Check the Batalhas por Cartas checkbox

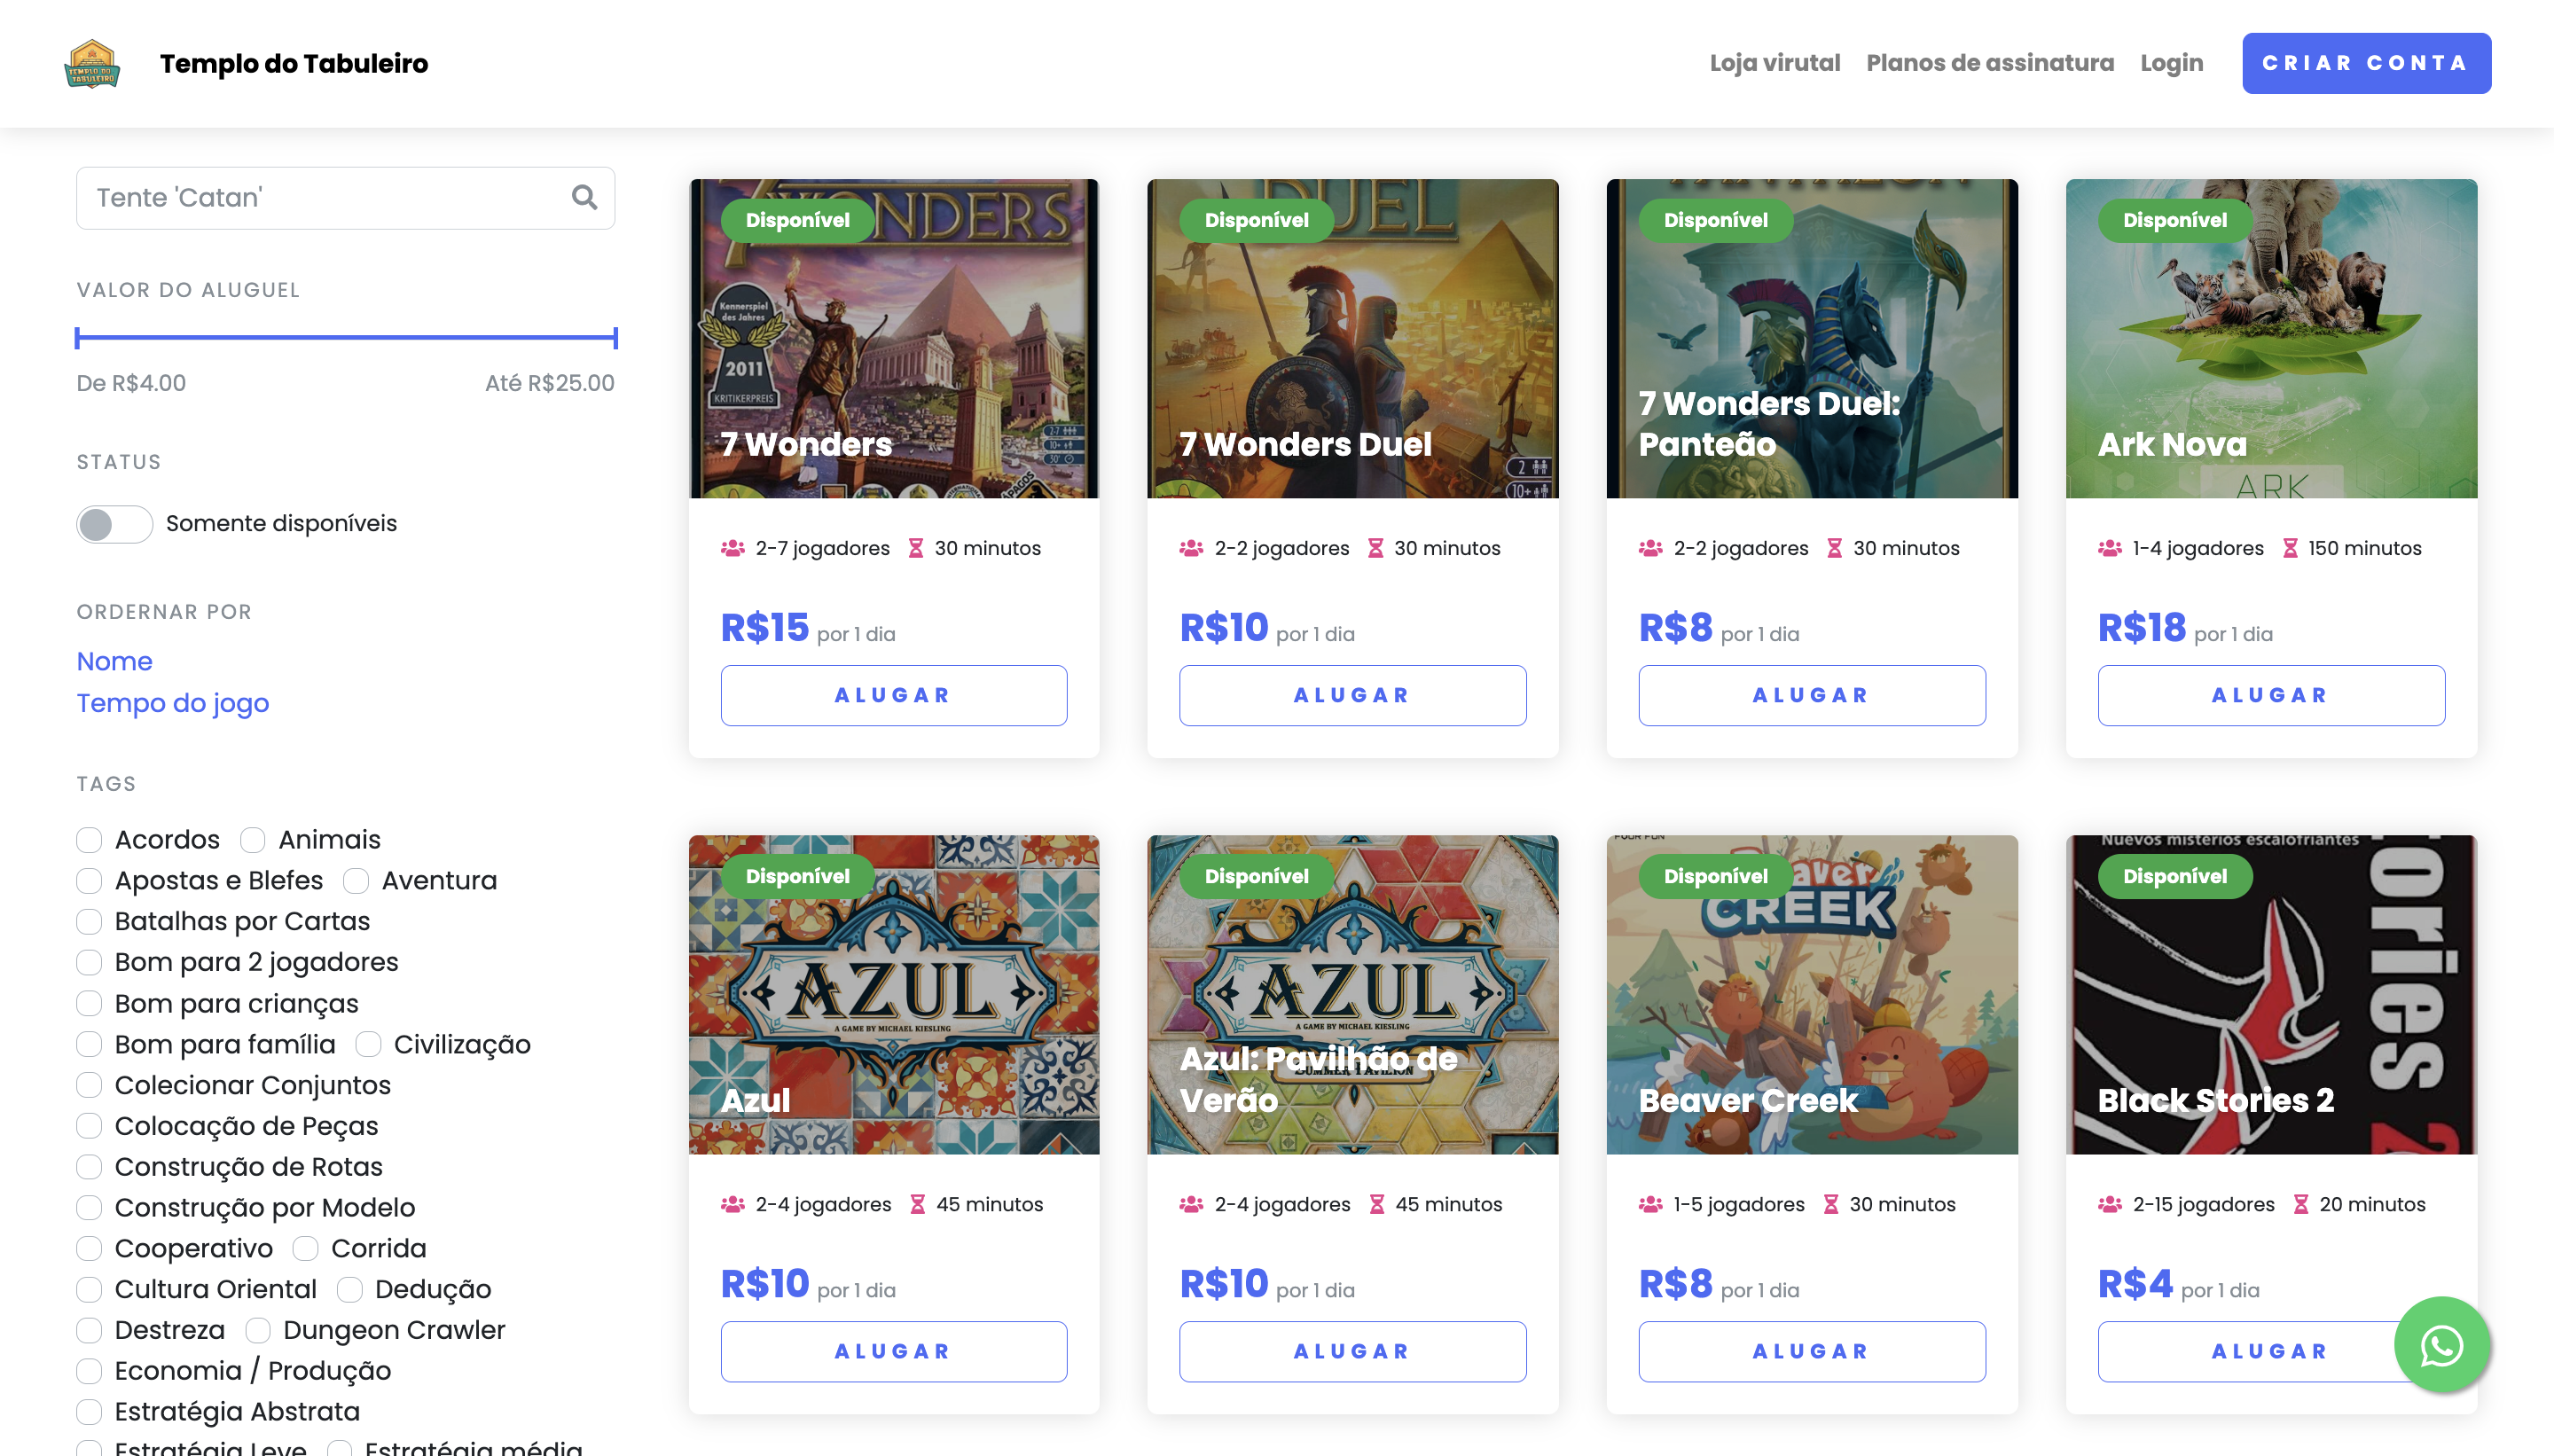point(89,921)
